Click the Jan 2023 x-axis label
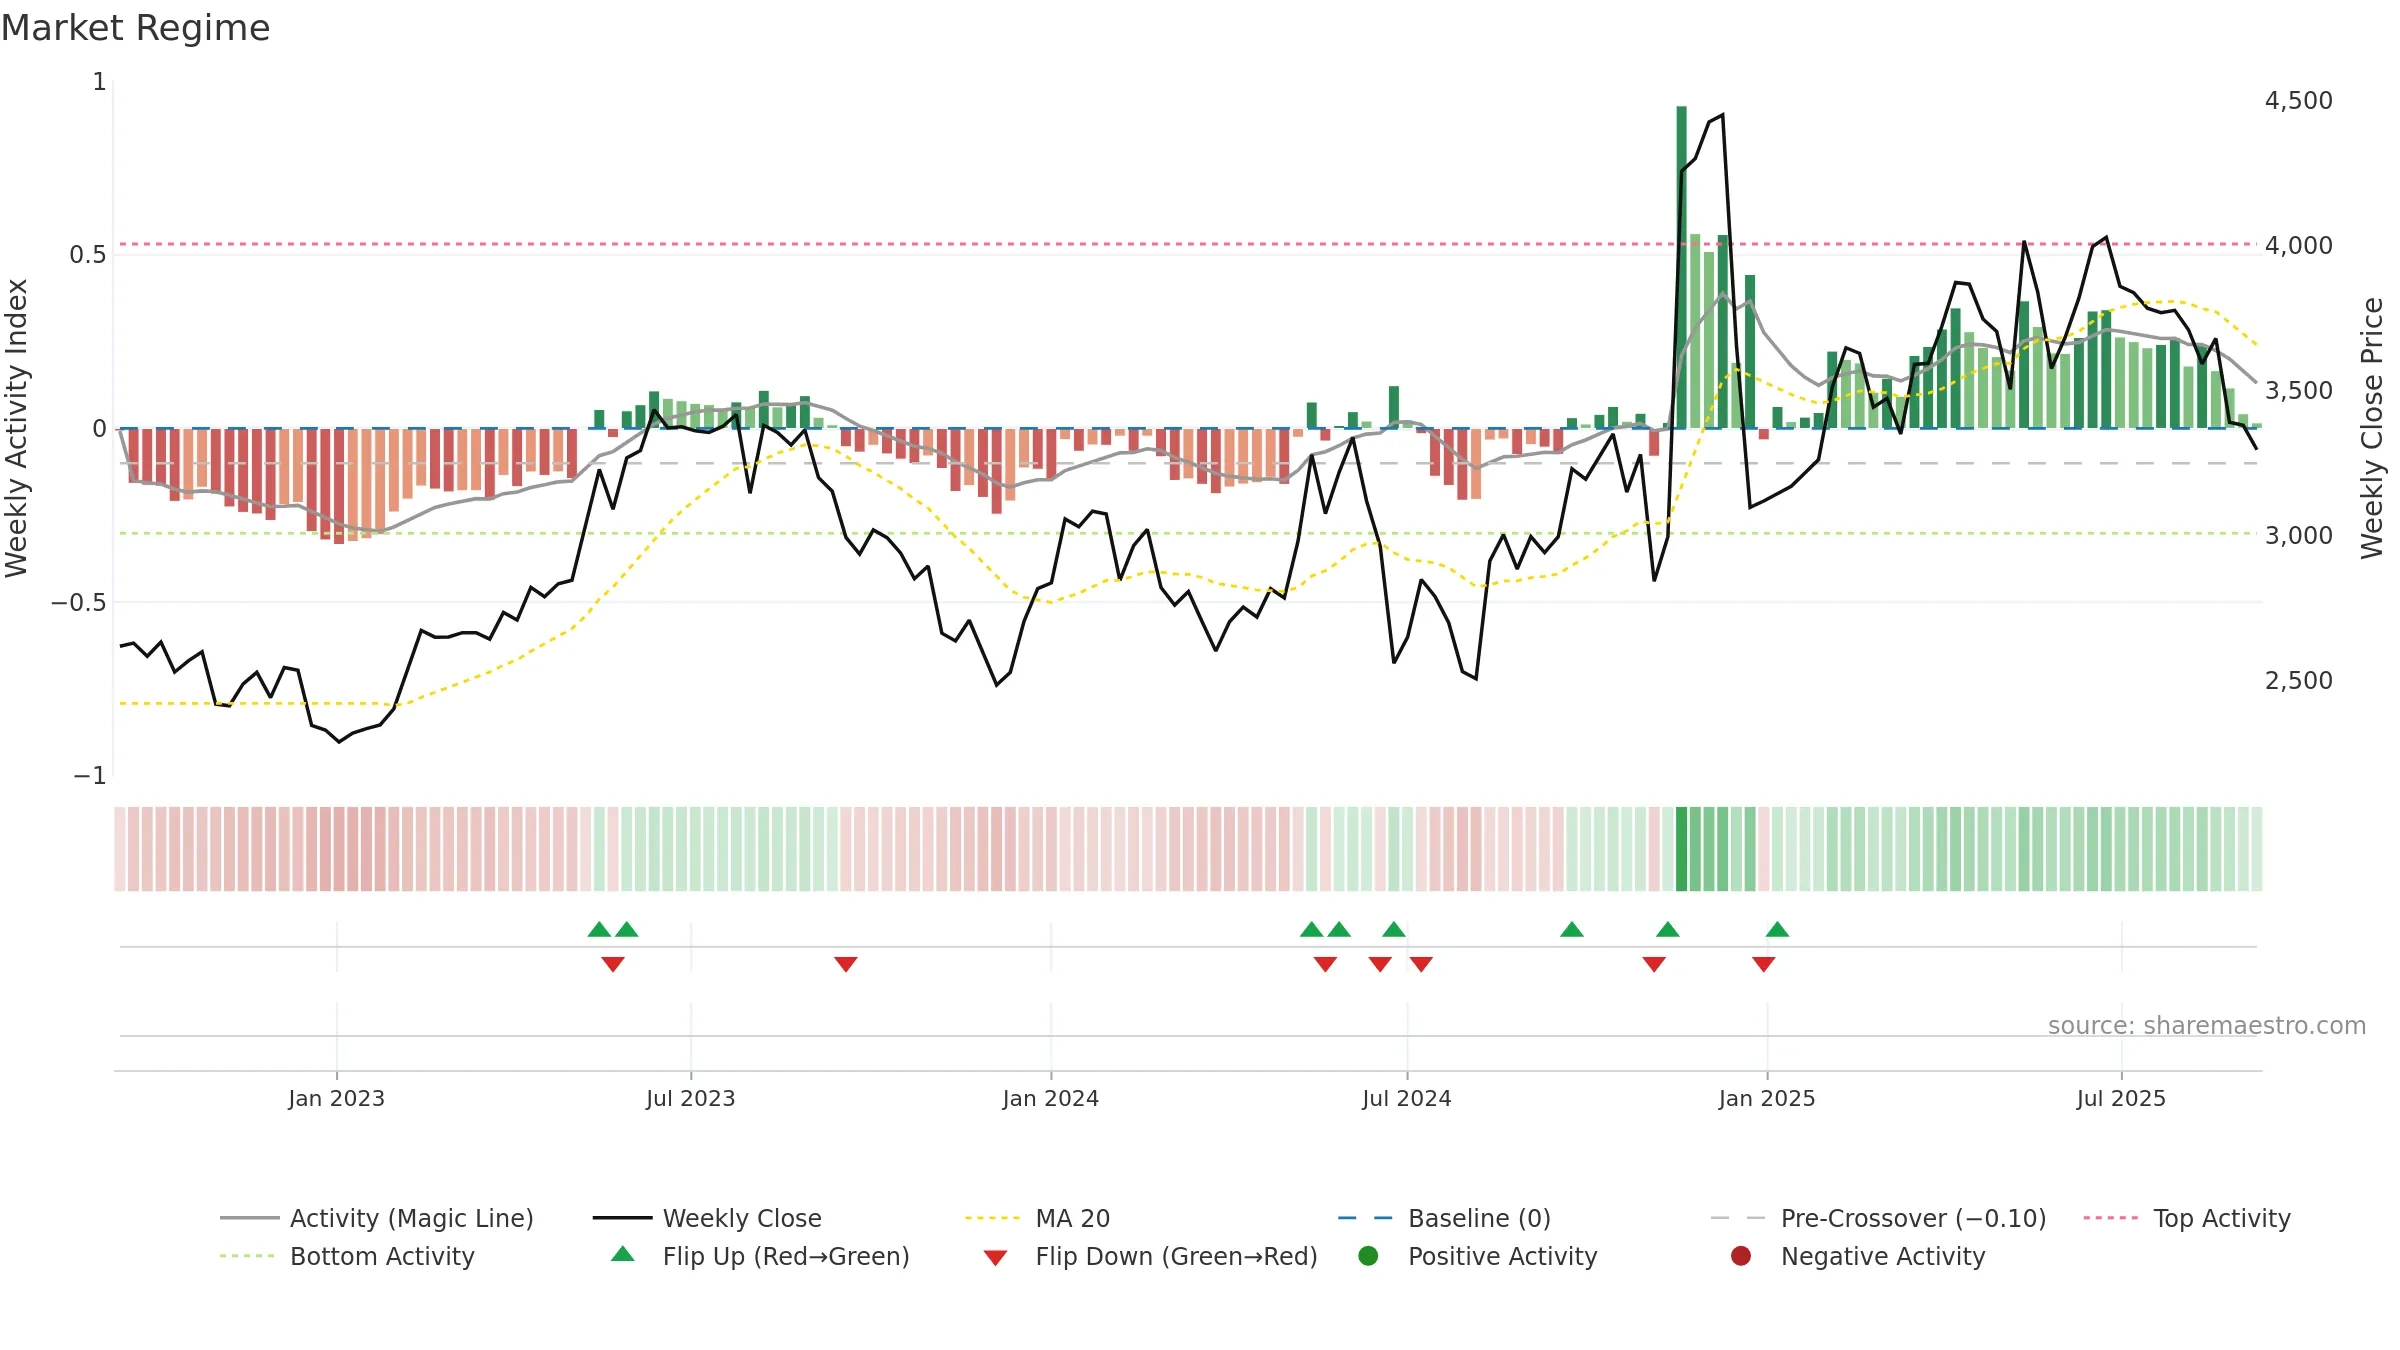 (337, 1098)
